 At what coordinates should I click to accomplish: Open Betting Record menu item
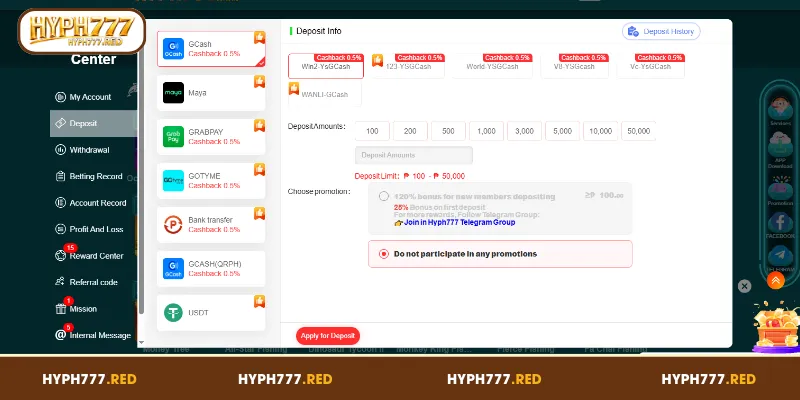[x=96, y=177]
